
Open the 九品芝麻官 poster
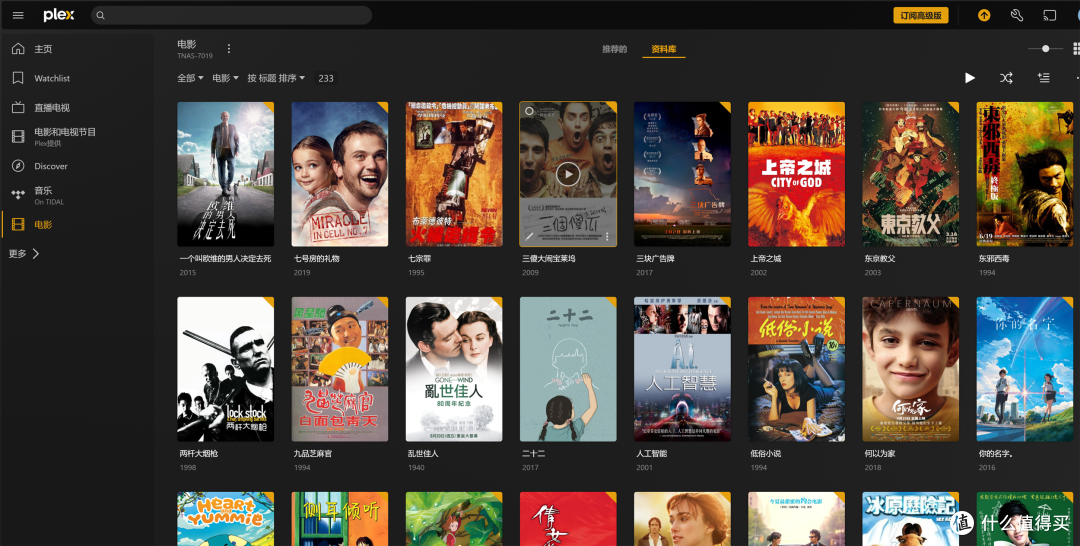(x=340, y=369)
